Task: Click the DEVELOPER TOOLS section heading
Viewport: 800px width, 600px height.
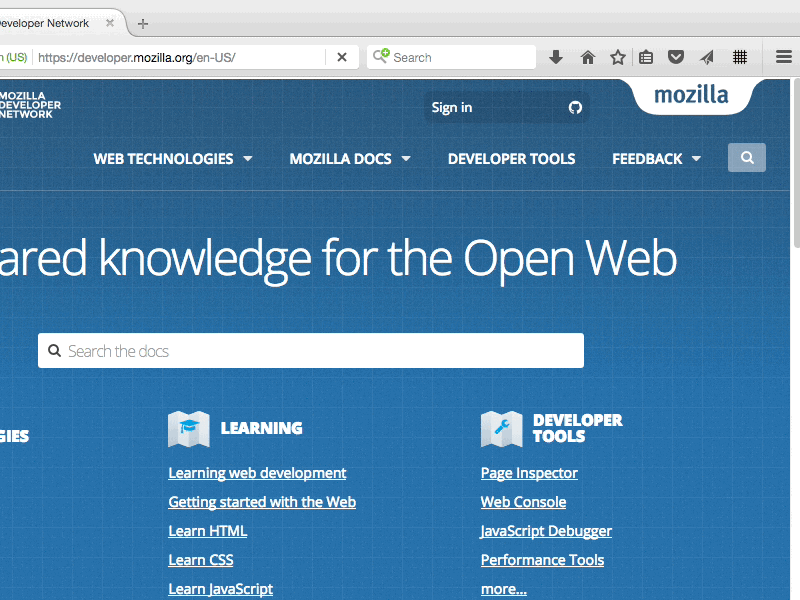Action: pyautogui.click(x=578, y=428)
